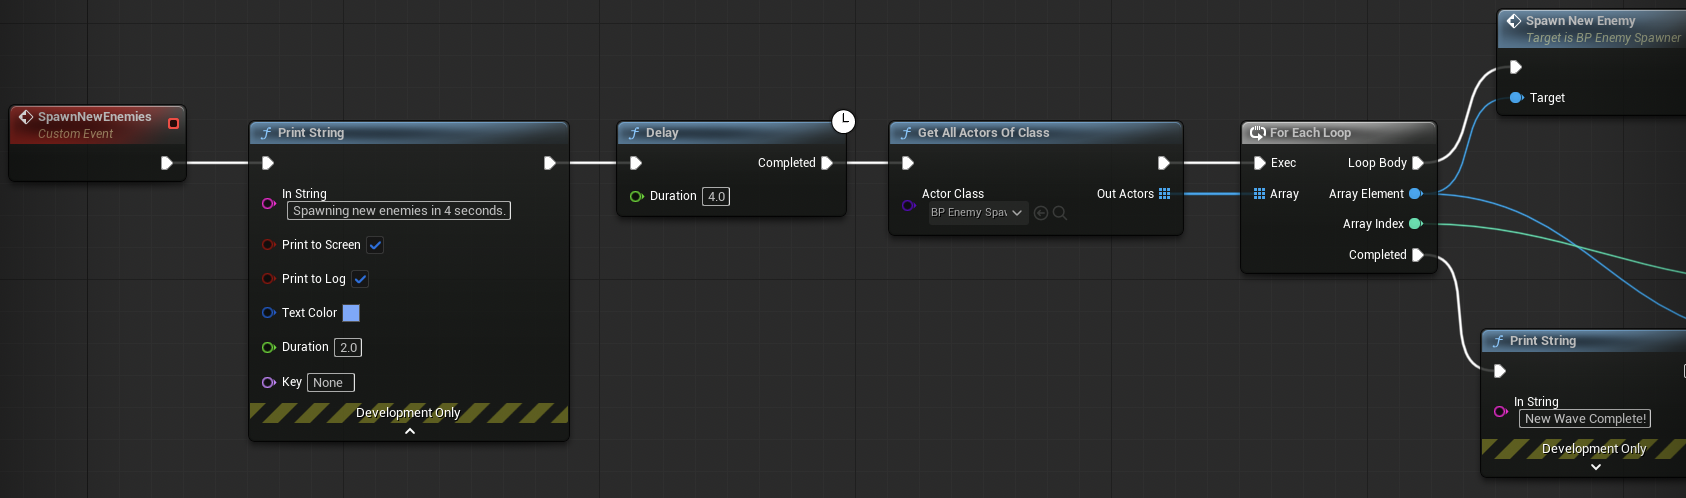
Task: Open the Text Color swatch picker
Action: click(x=351, y=313)
